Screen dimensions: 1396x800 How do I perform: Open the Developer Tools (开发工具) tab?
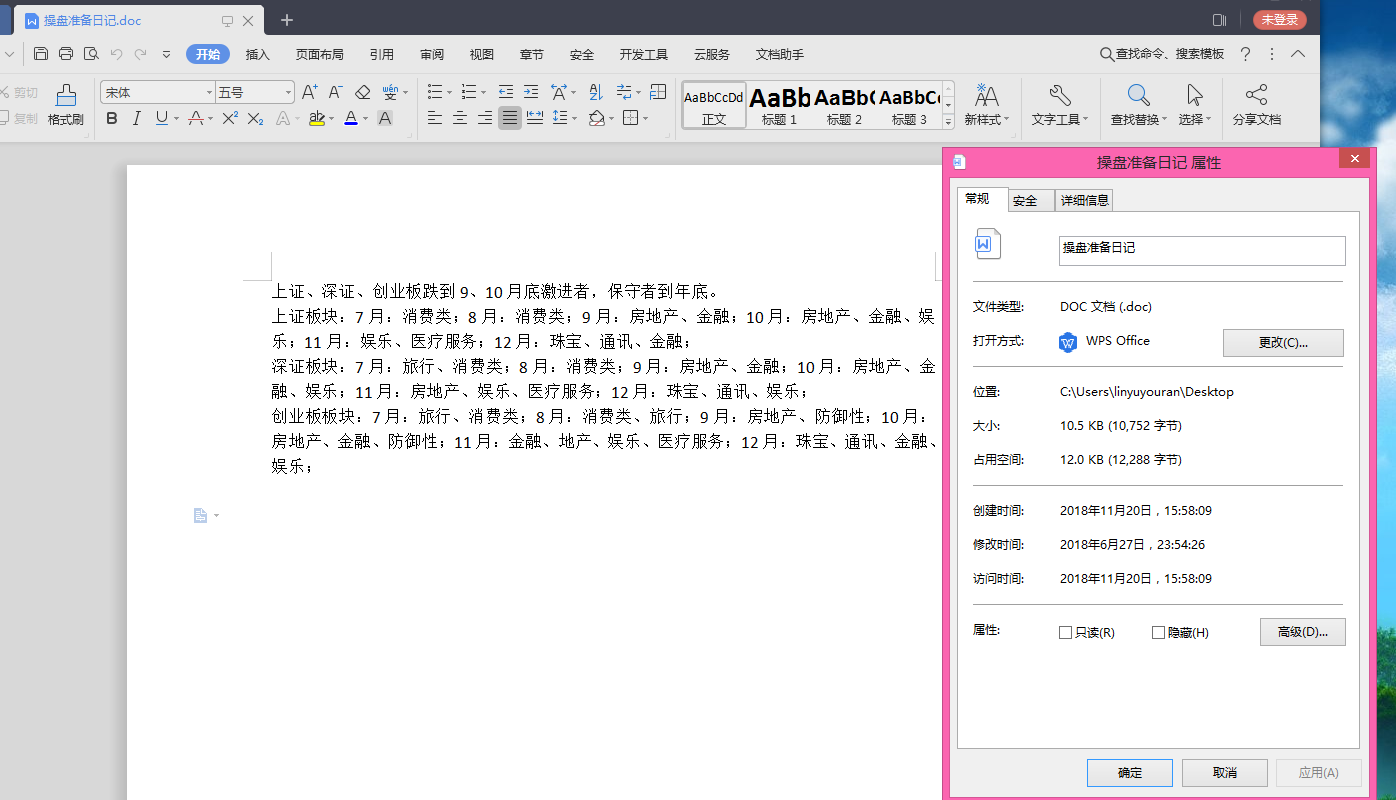pos(644,54)
